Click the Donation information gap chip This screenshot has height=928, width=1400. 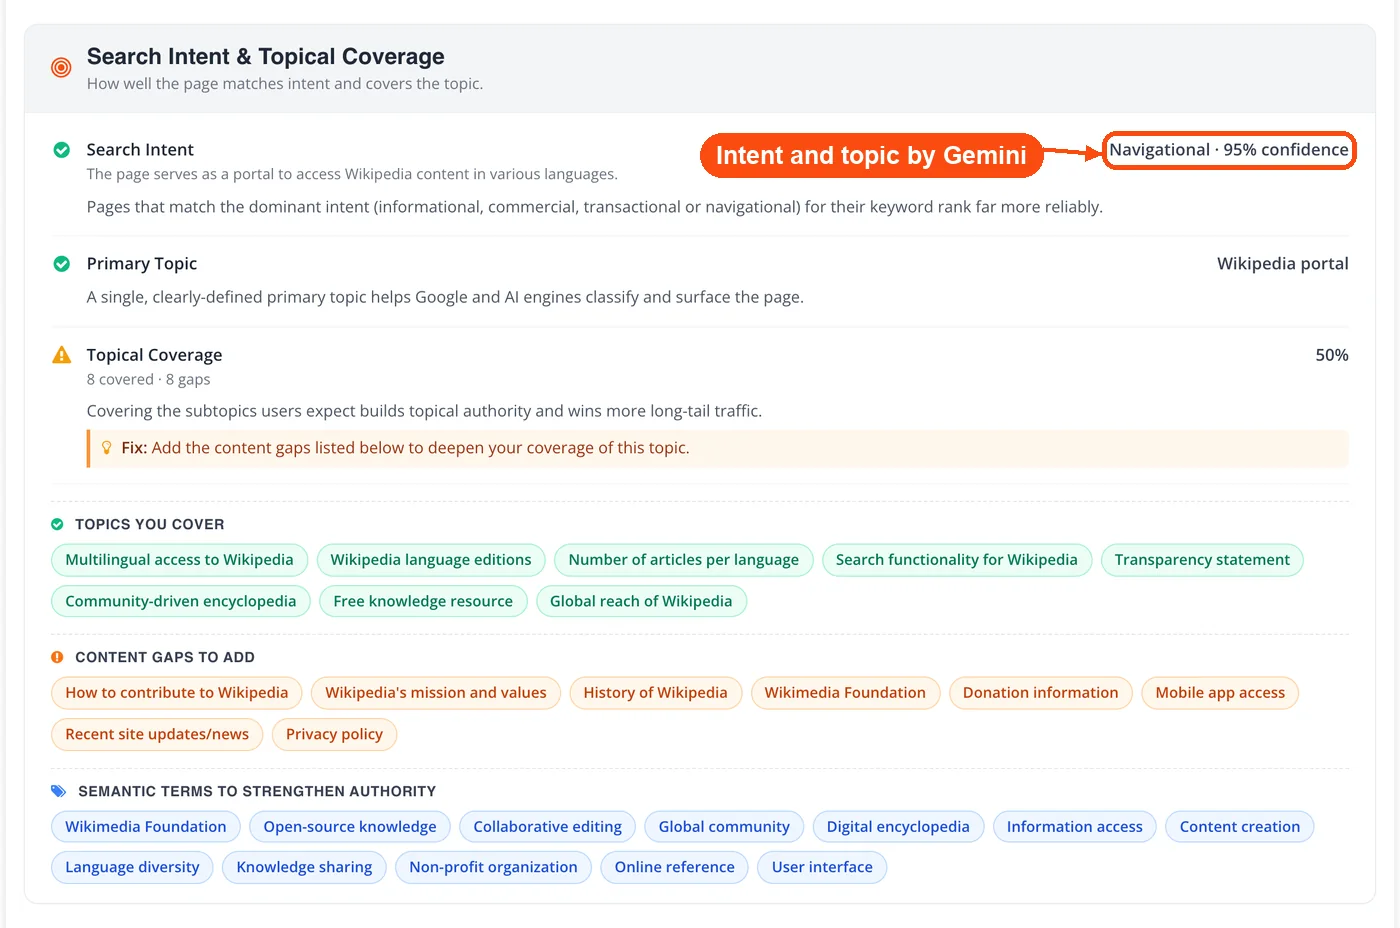(1041, 693)
